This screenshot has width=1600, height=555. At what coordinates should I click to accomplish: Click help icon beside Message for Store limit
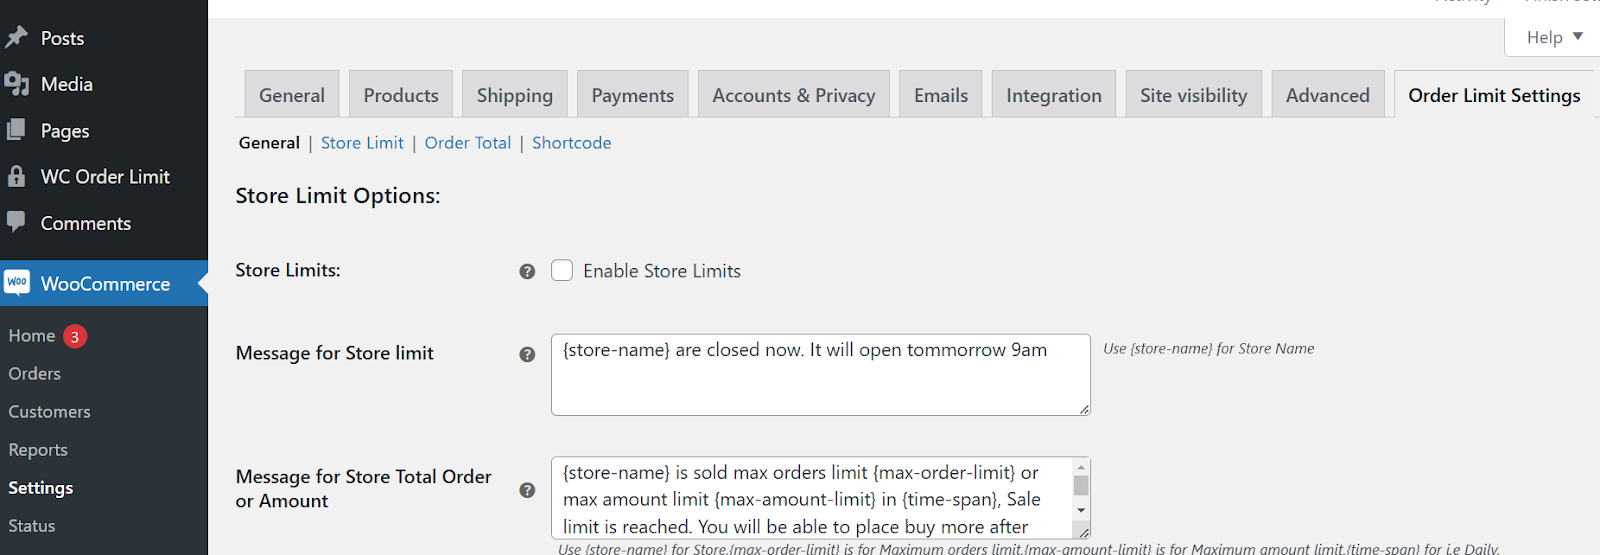point(527,354)
